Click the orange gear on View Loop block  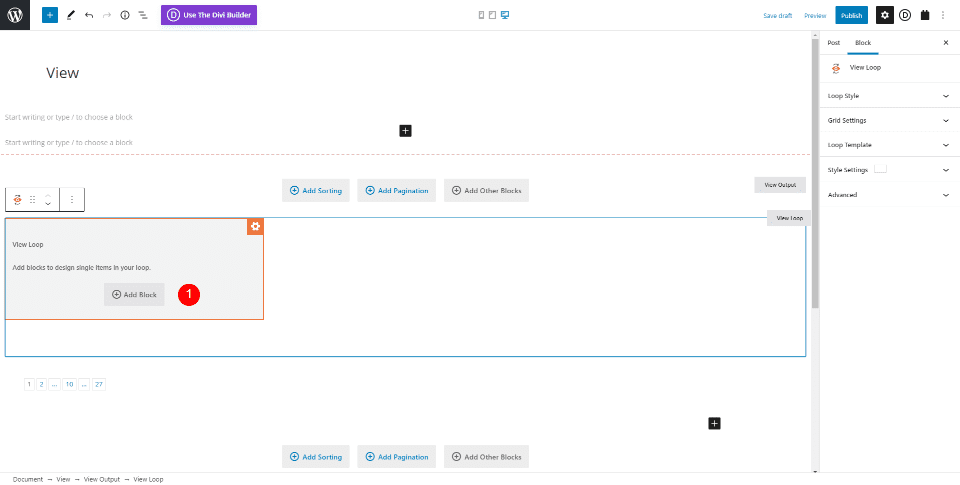pos(255,226)
